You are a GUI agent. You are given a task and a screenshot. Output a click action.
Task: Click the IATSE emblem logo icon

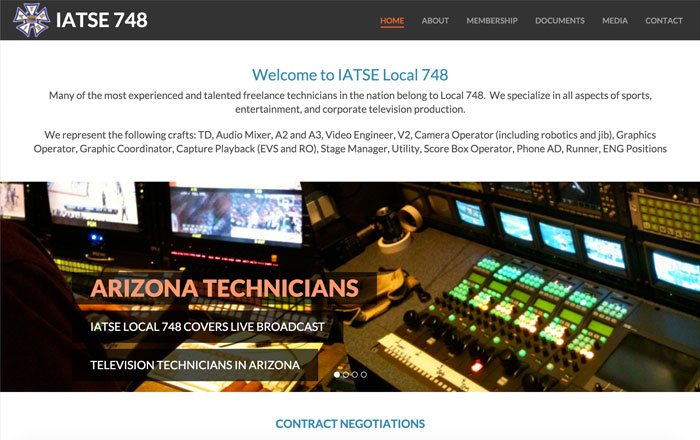pos(31,20)
